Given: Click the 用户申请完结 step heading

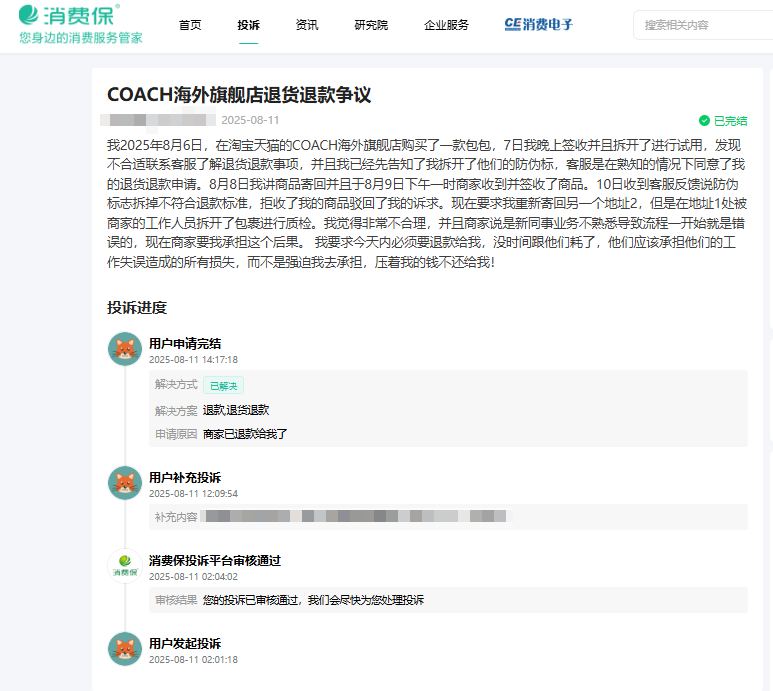Looking at the screenshot, I should click(x=185, y=344).
